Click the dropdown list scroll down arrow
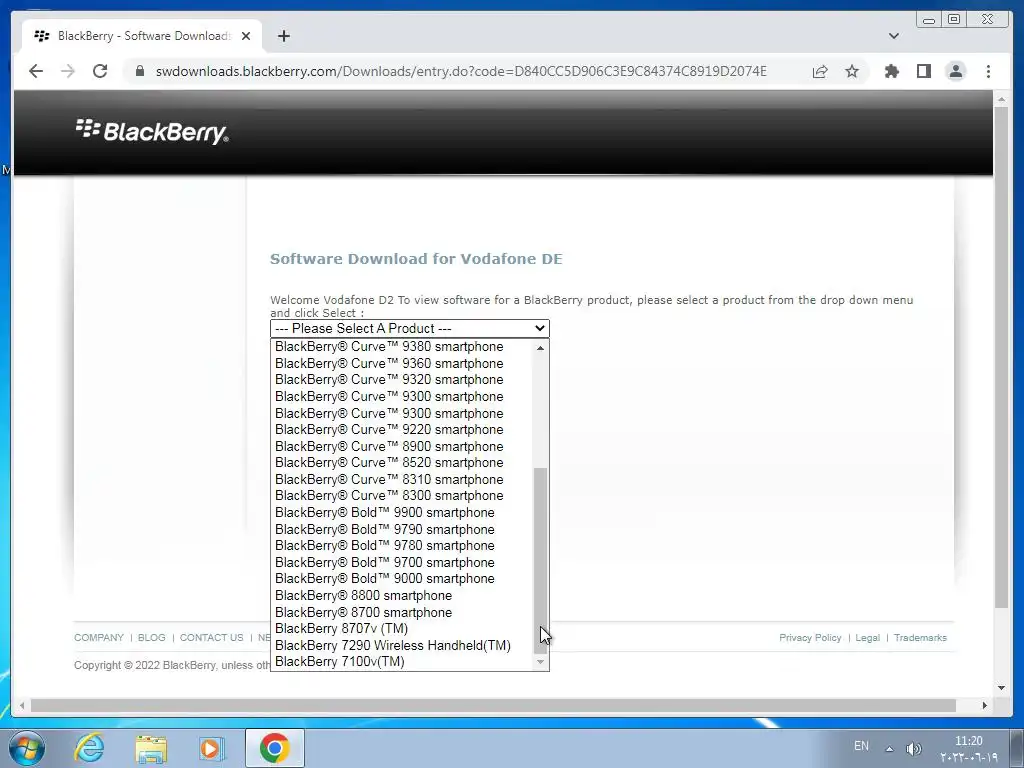Viewport: 1024px width, 768px height. [x=541, y=662]
